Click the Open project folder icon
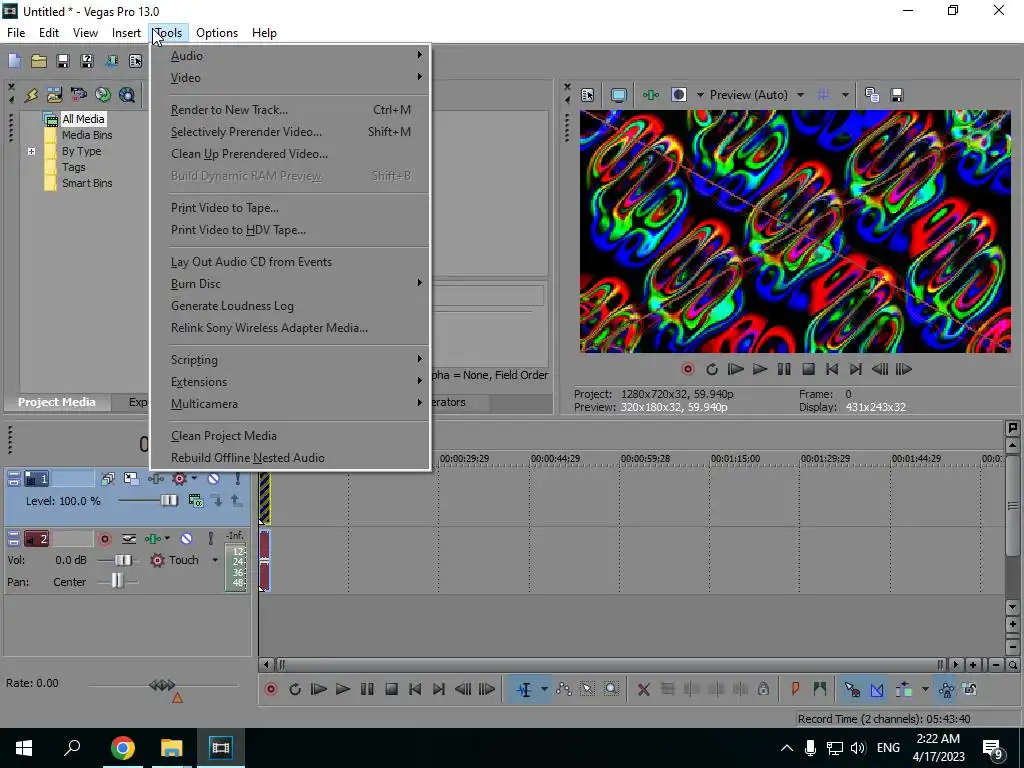The width and height of the screenshot is (1024, 768). (x=39, y=61)
